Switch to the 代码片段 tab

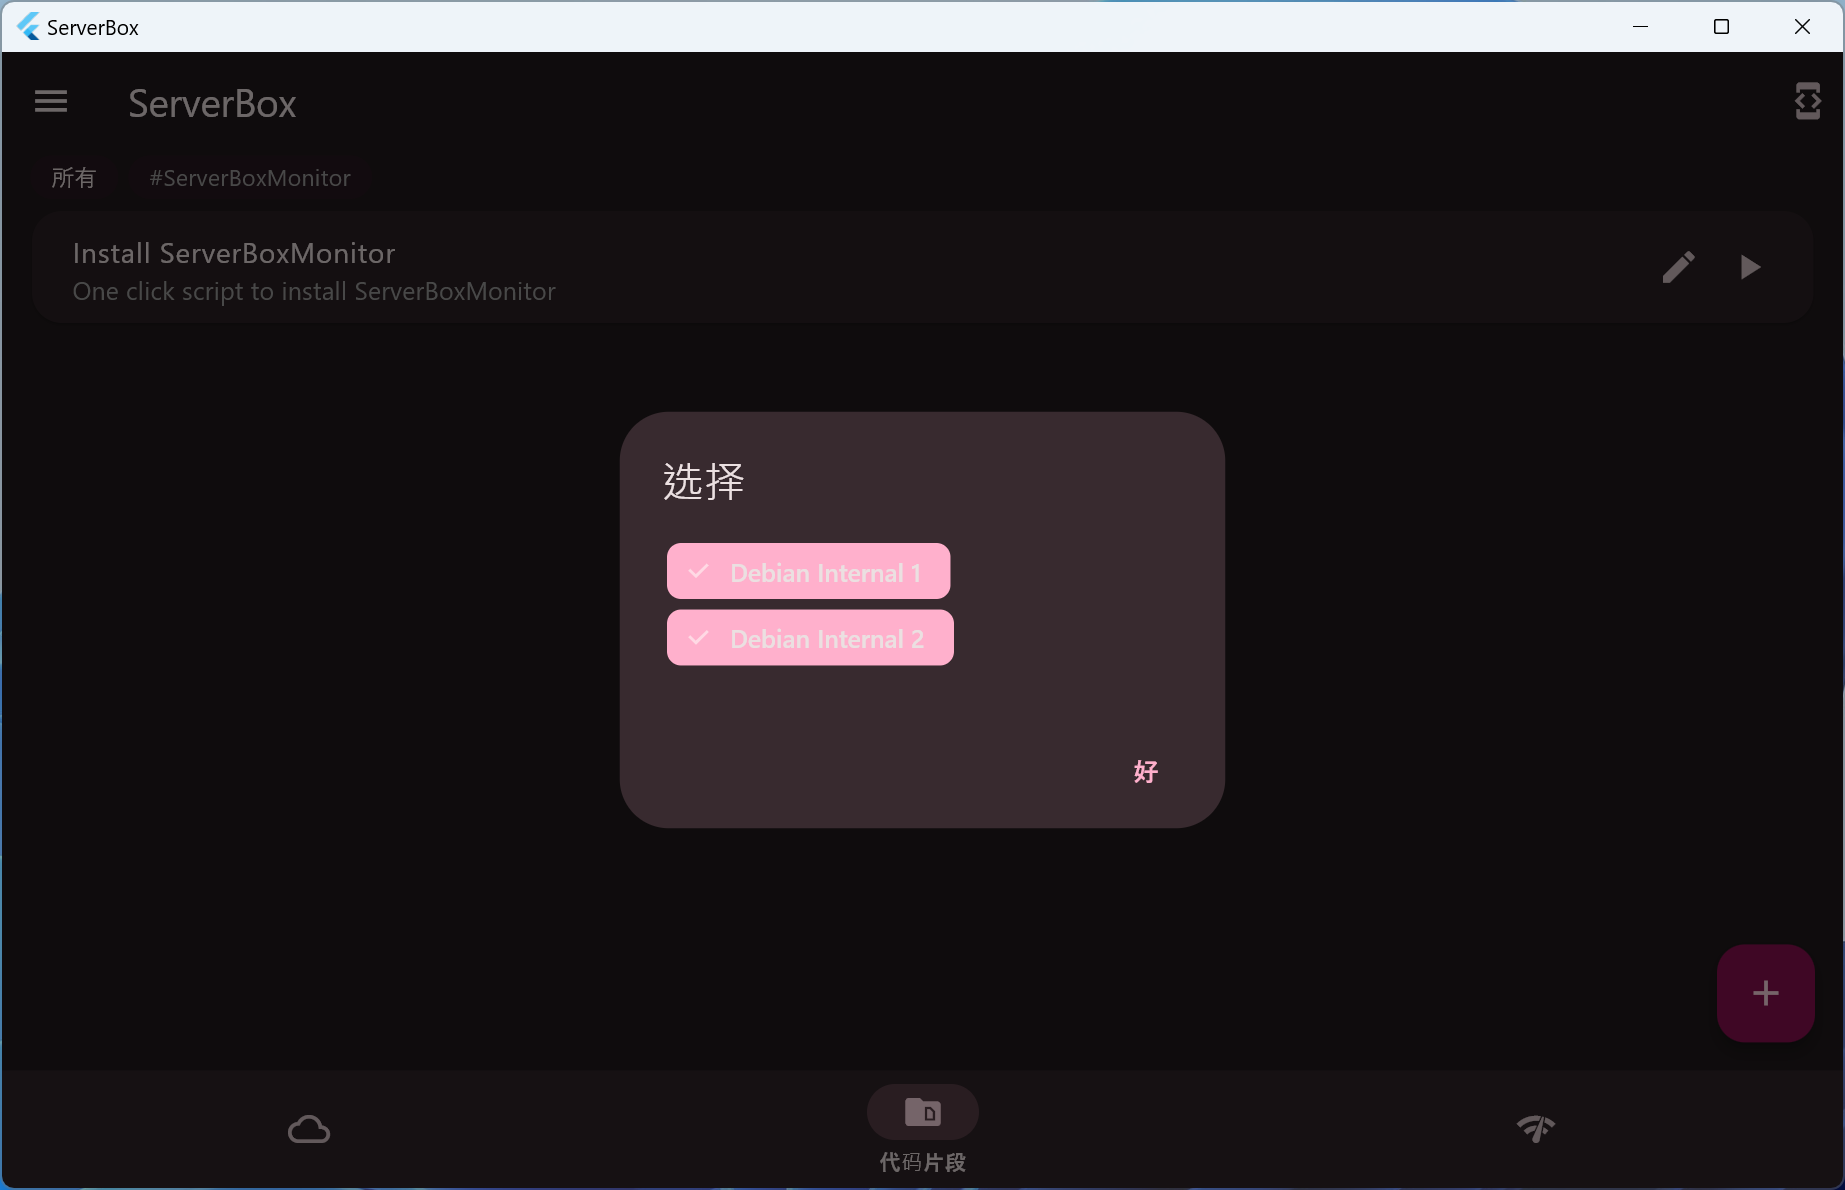(922, 1130)
